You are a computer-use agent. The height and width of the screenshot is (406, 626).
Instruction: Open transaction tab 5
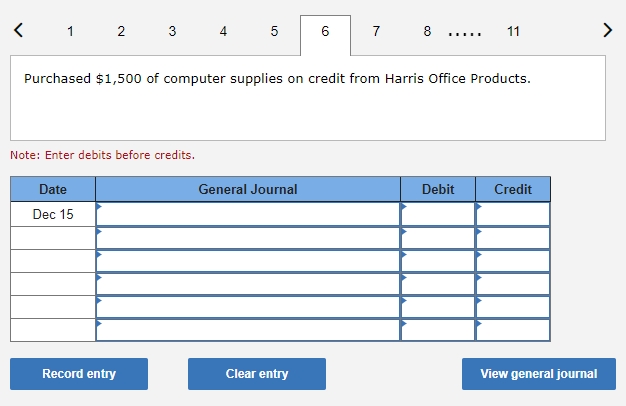(274, 31)
